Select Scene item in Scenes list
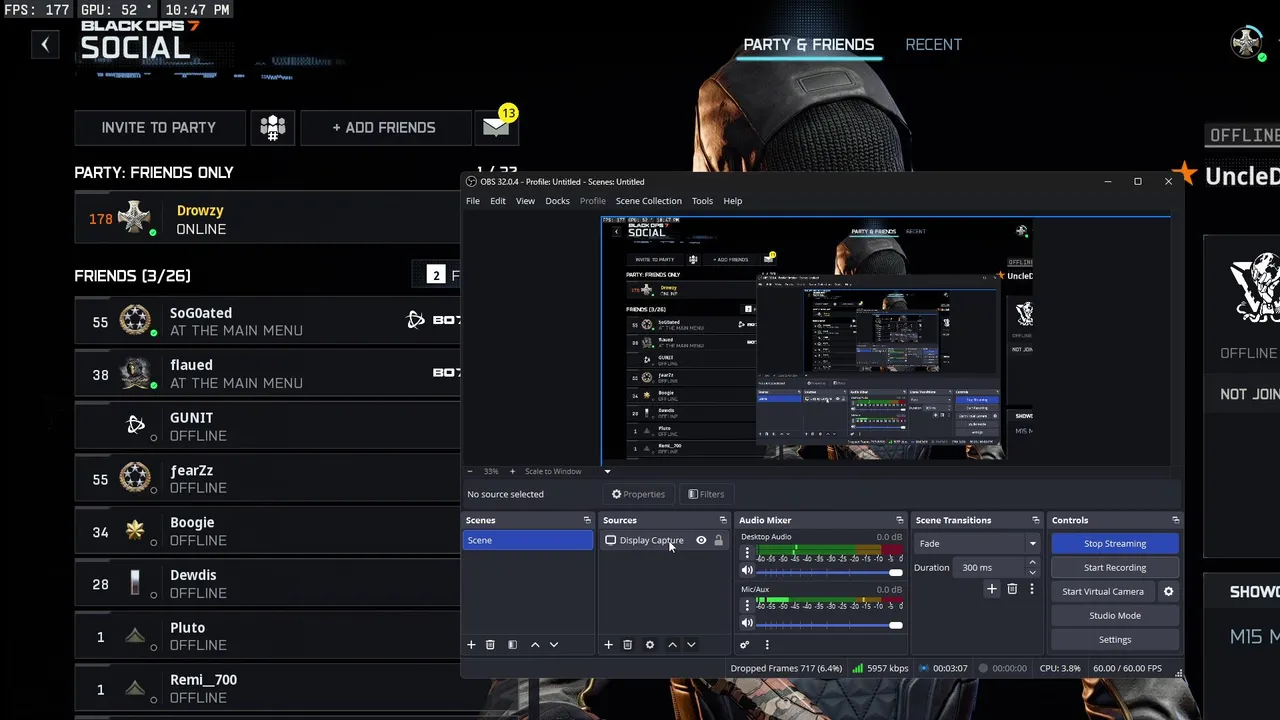This screenshot has height=720, width=1280. point(528,540)
